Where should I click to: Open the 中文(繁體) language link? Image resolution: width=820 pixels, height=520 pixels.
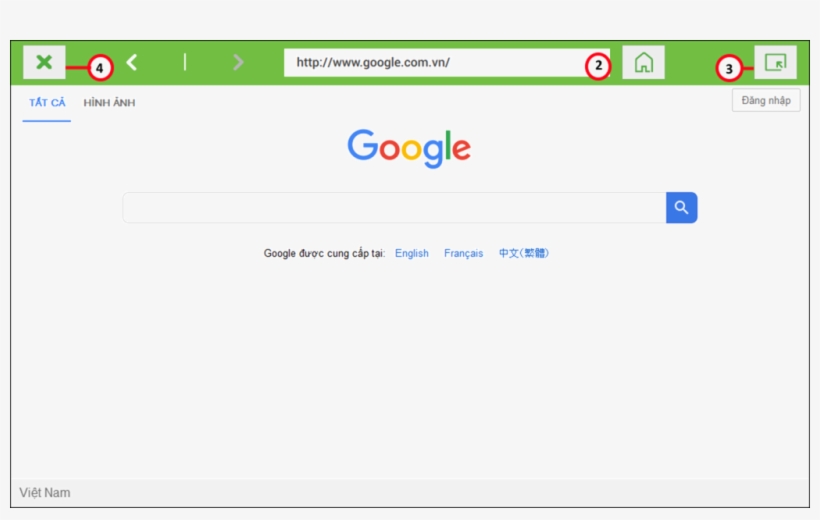point(523,253)
